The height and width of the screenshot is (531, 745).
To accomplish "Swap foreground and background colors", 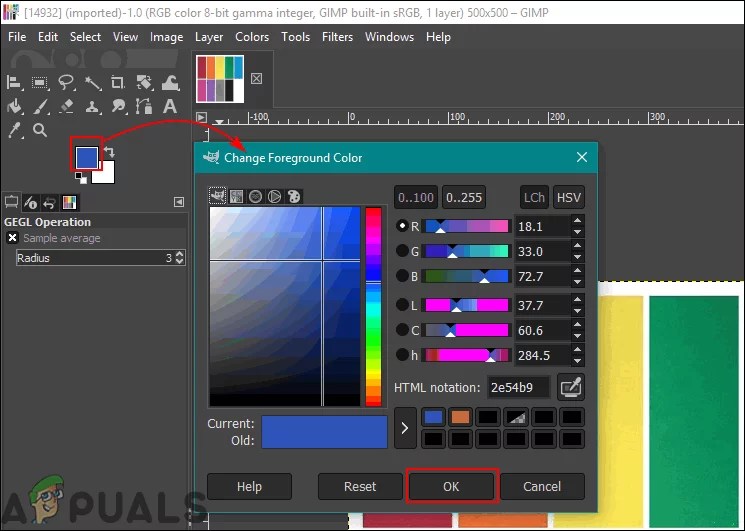I will tap(109, 152).
